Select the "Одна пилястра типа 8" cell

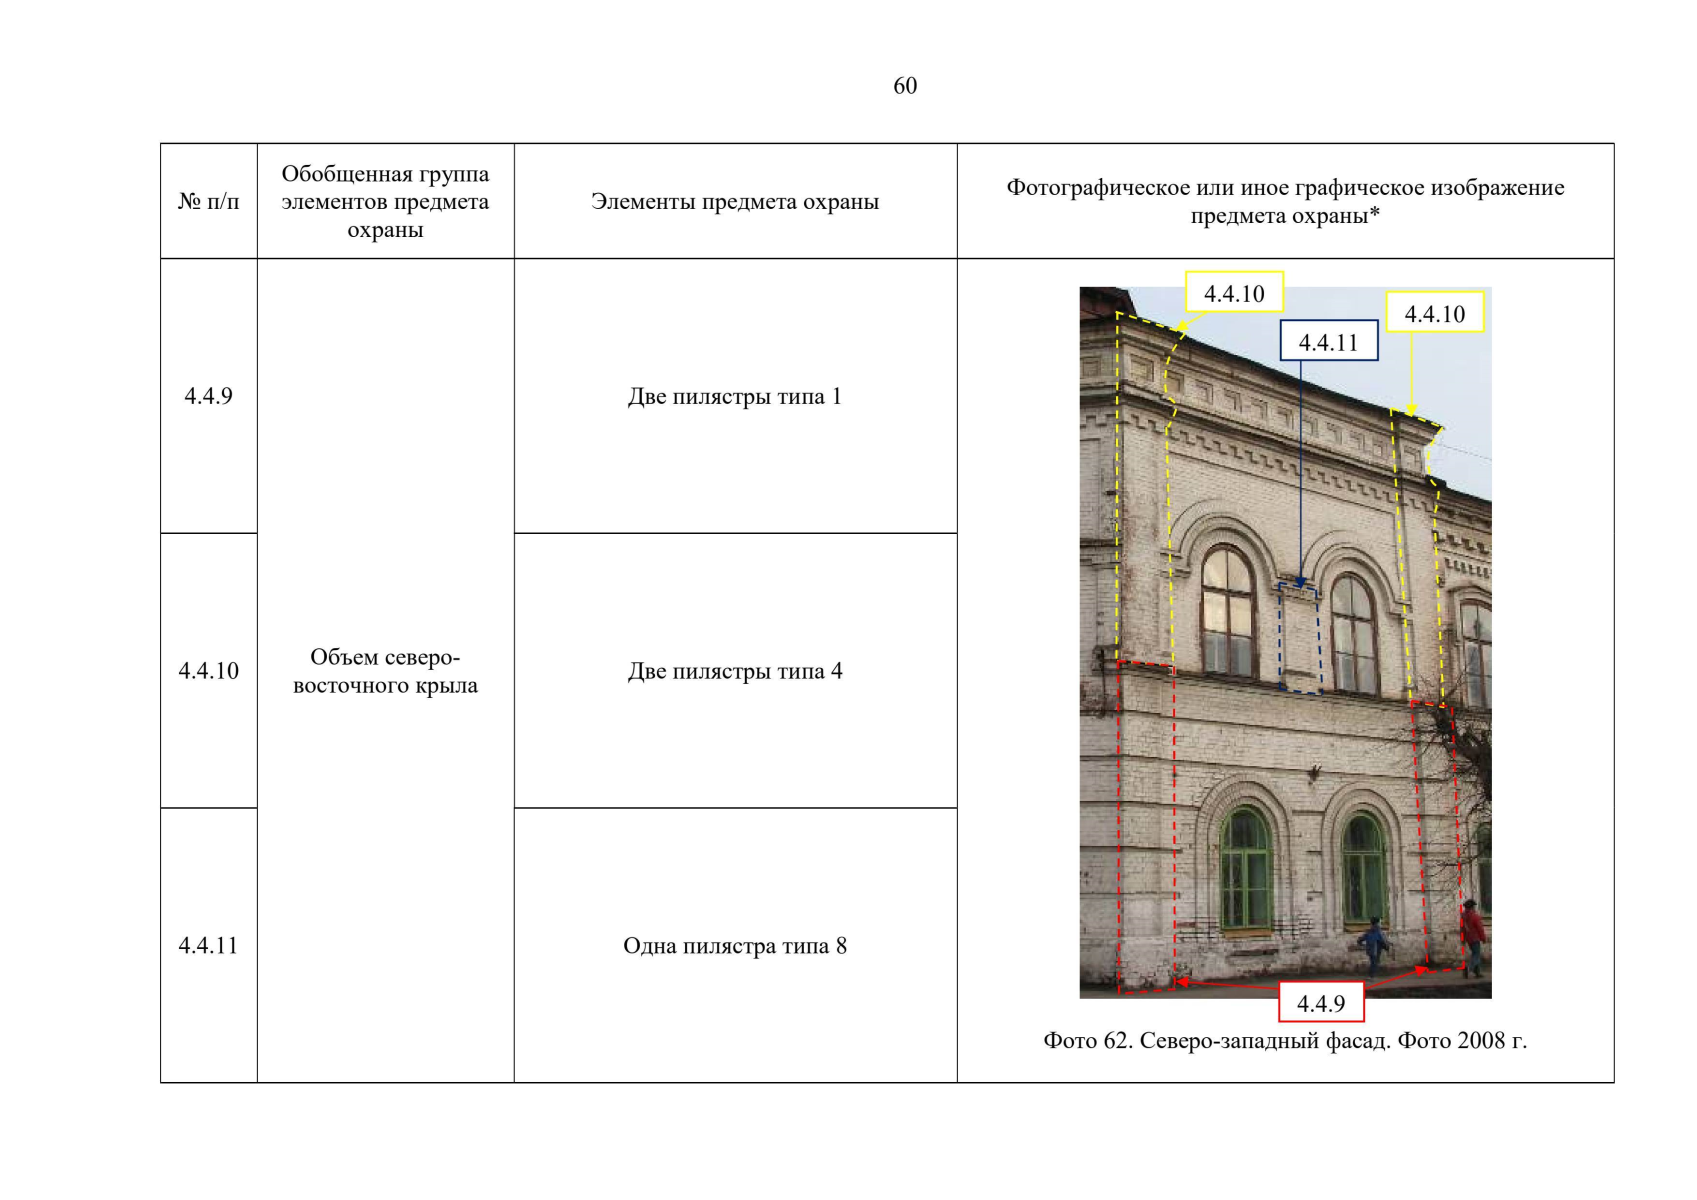[735, 945]
